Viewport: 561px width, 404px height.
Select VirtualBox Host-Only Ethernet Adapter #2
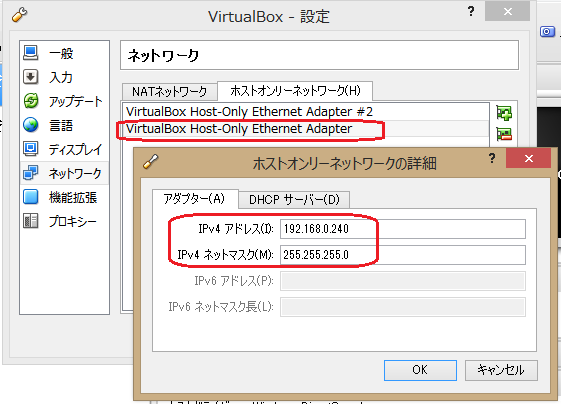(x=305, y=112)
